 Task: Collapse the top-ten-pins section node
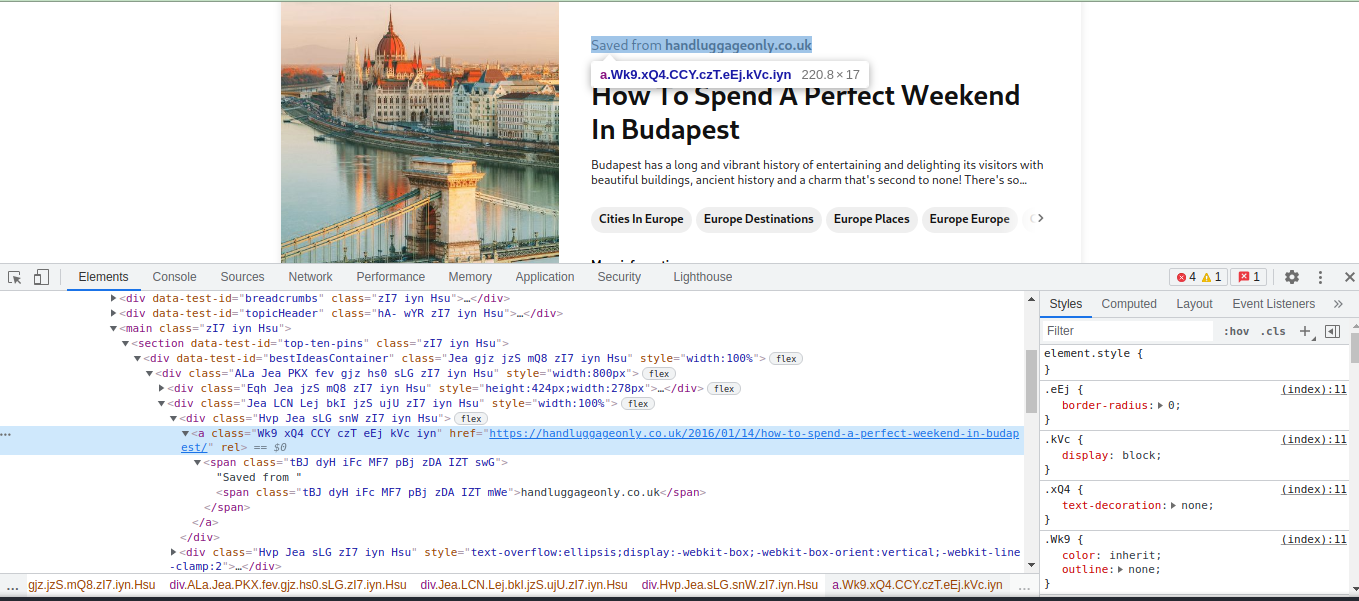tap(125, 343)
